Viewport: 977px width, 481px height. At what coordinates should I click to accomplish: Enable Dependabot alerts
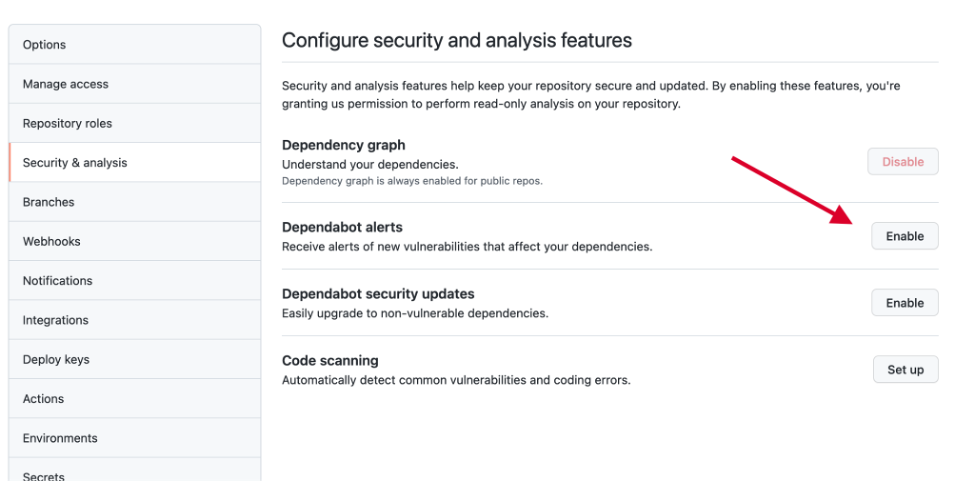click(904, 237)
